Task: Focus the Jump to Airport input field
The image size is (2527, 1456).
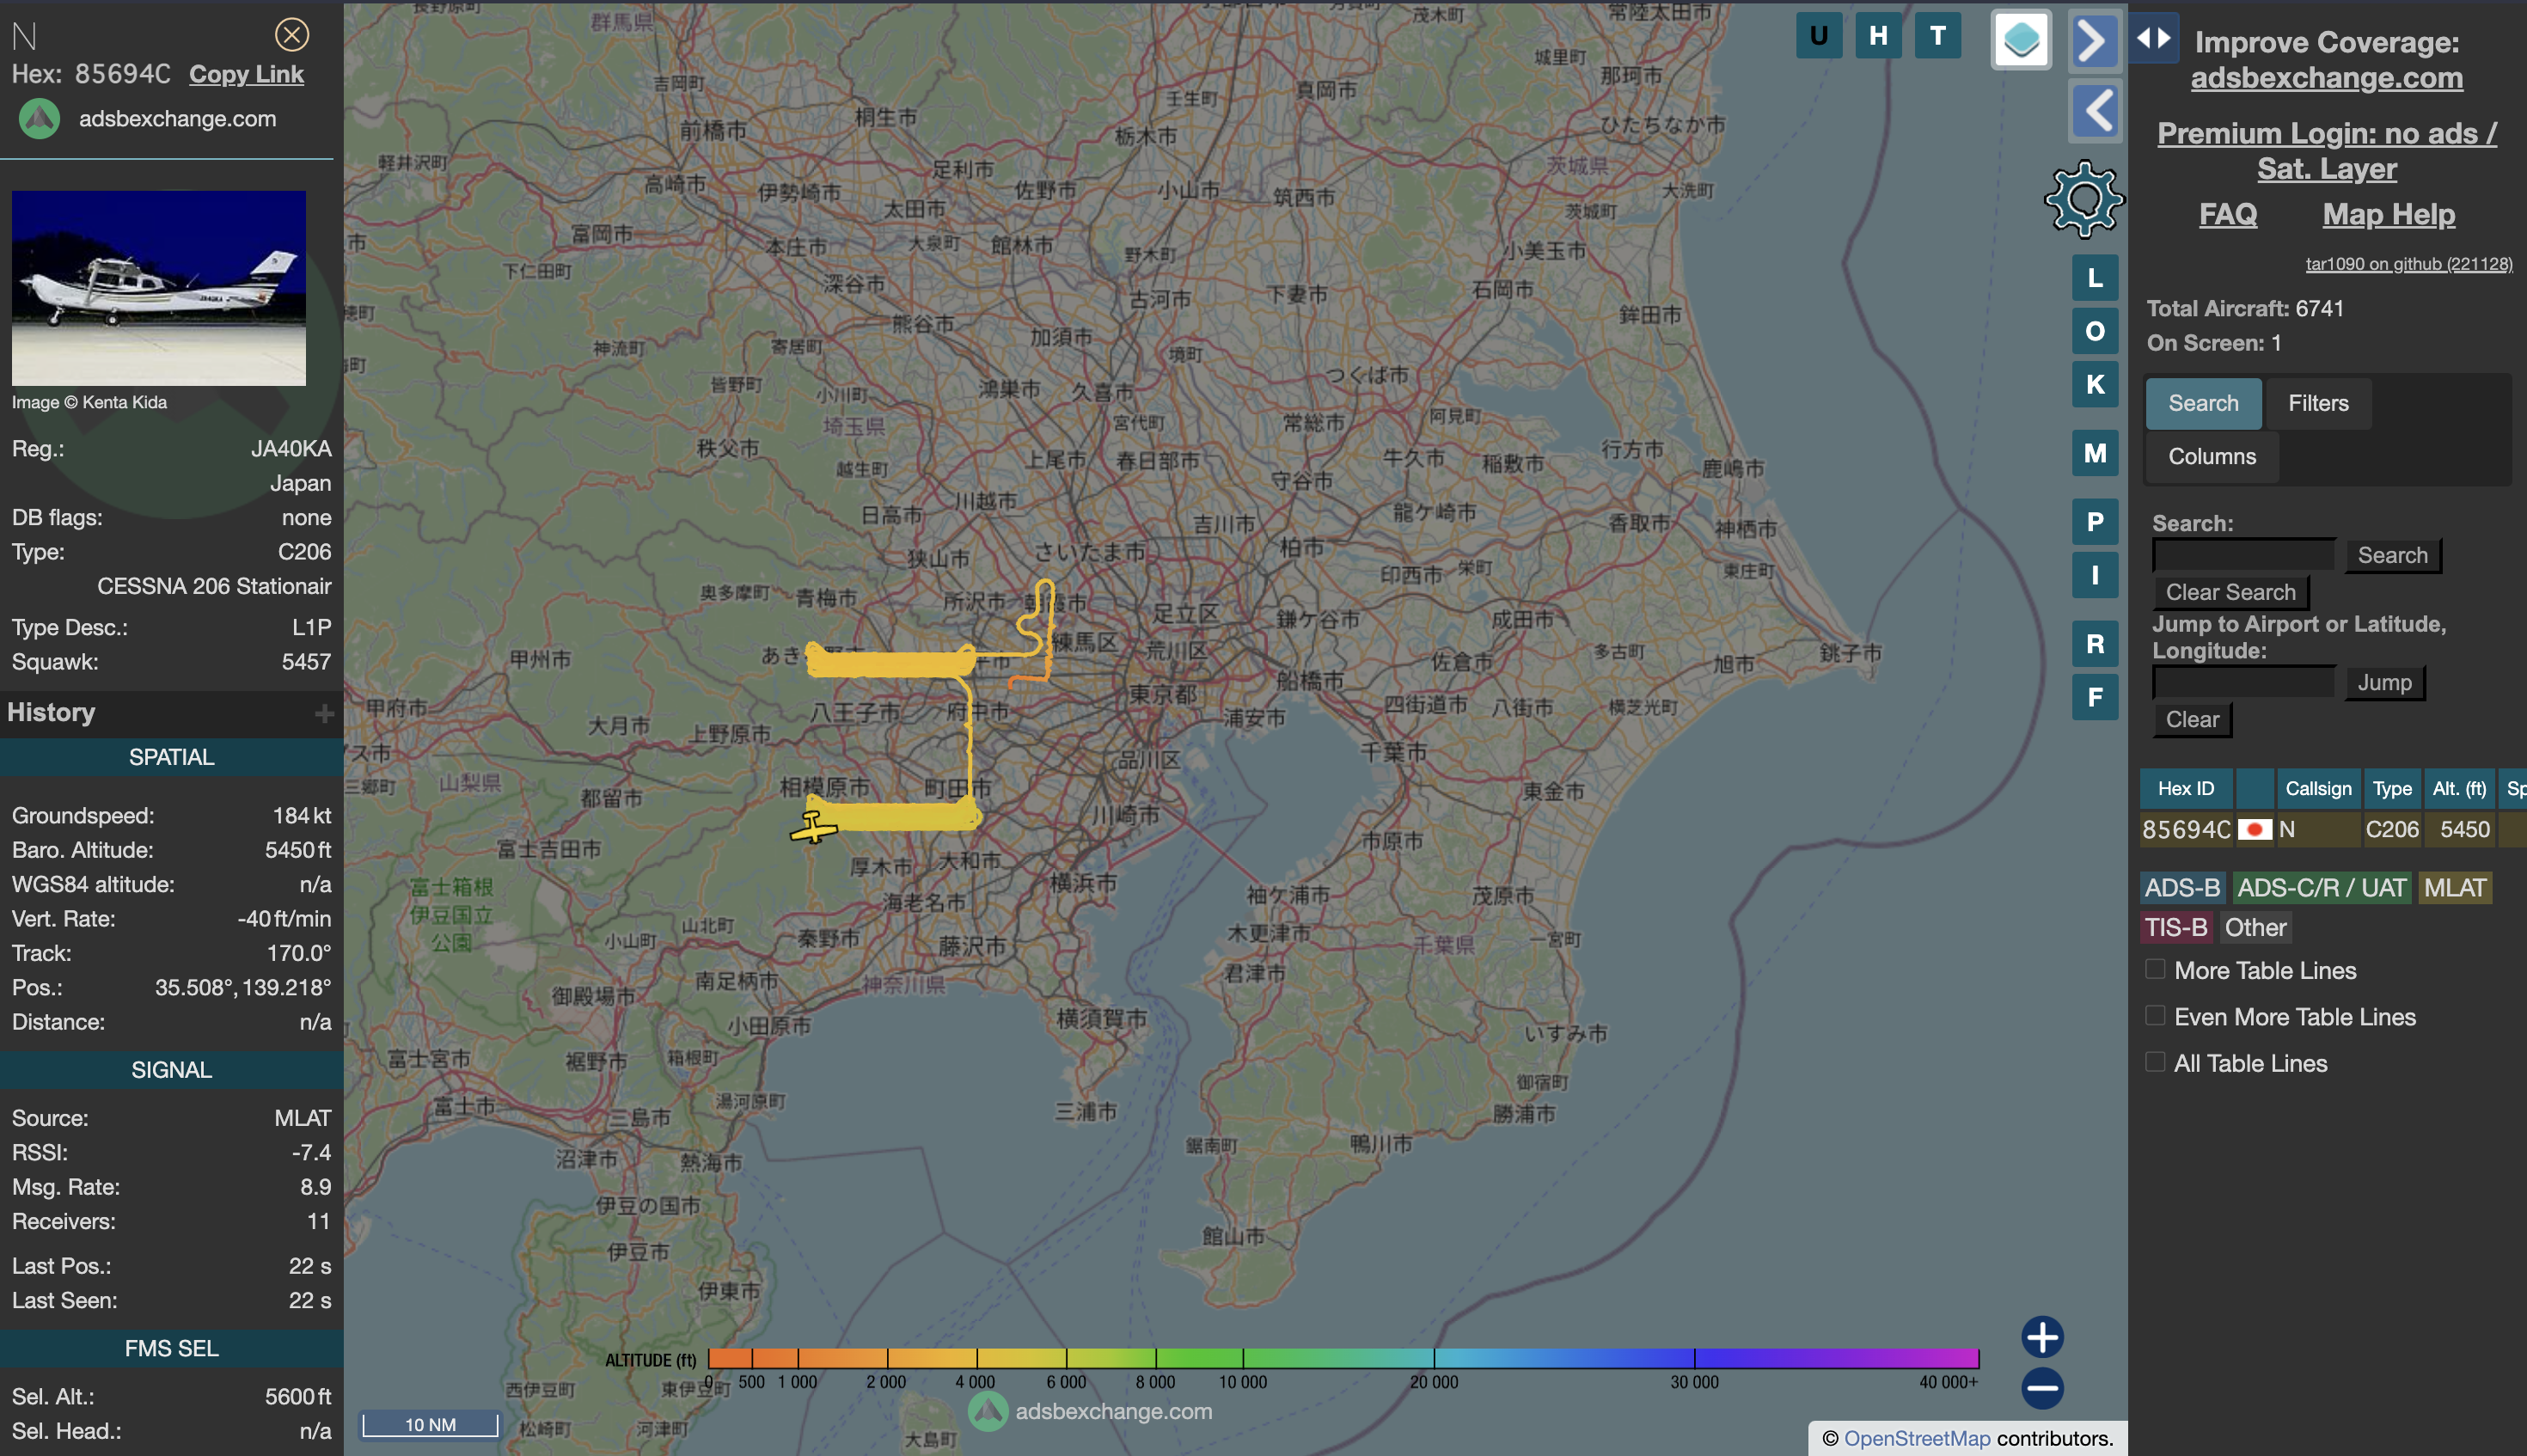Action: [2243, 683]
